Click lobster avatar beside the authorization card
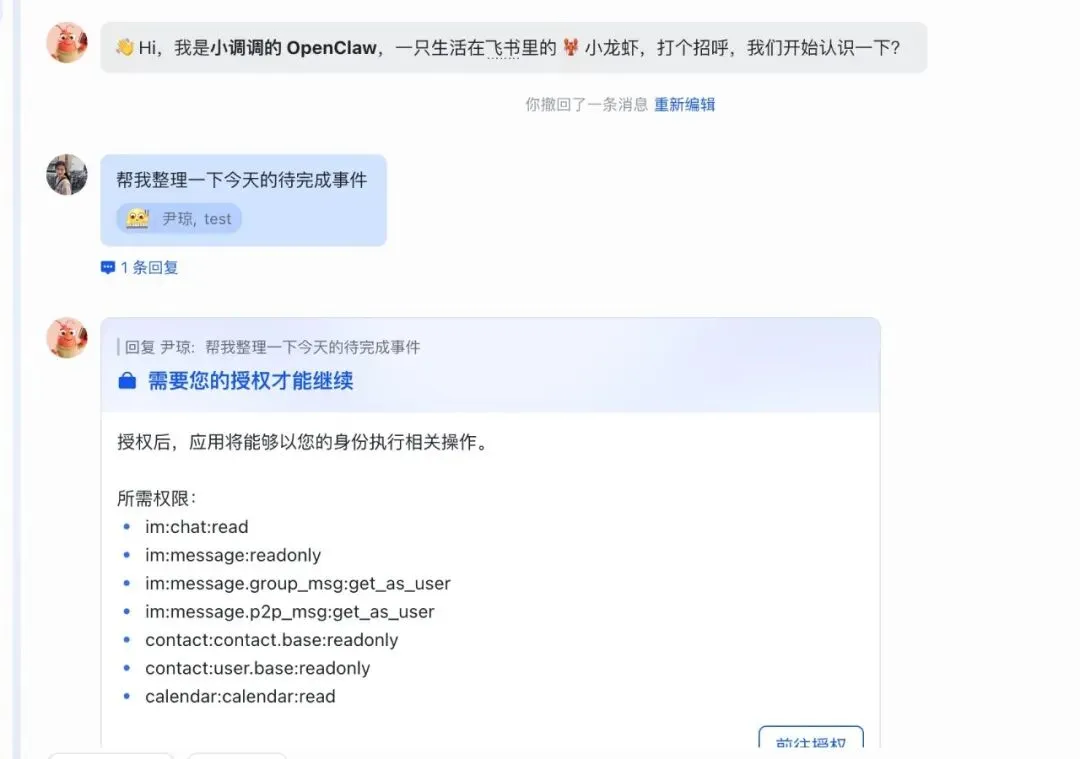 (x=67, y=337)
